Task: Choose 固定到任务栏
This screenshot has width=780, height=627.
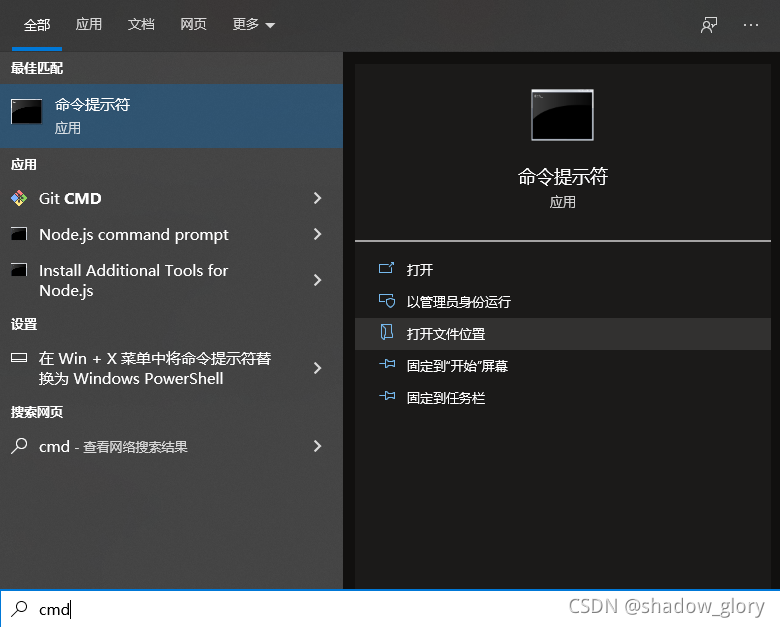Action: pyautogui.click(x=563, y=398)
